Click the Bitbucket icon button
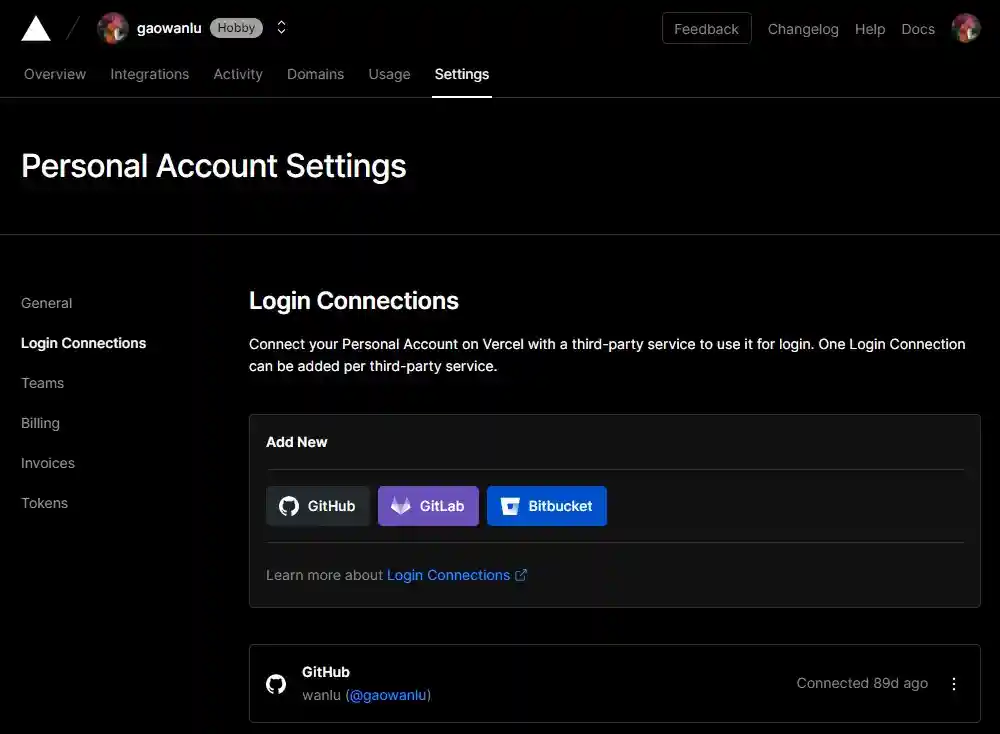Image resolution: width=1000 pixels, height=734 pixels. (x=510, y=505)
